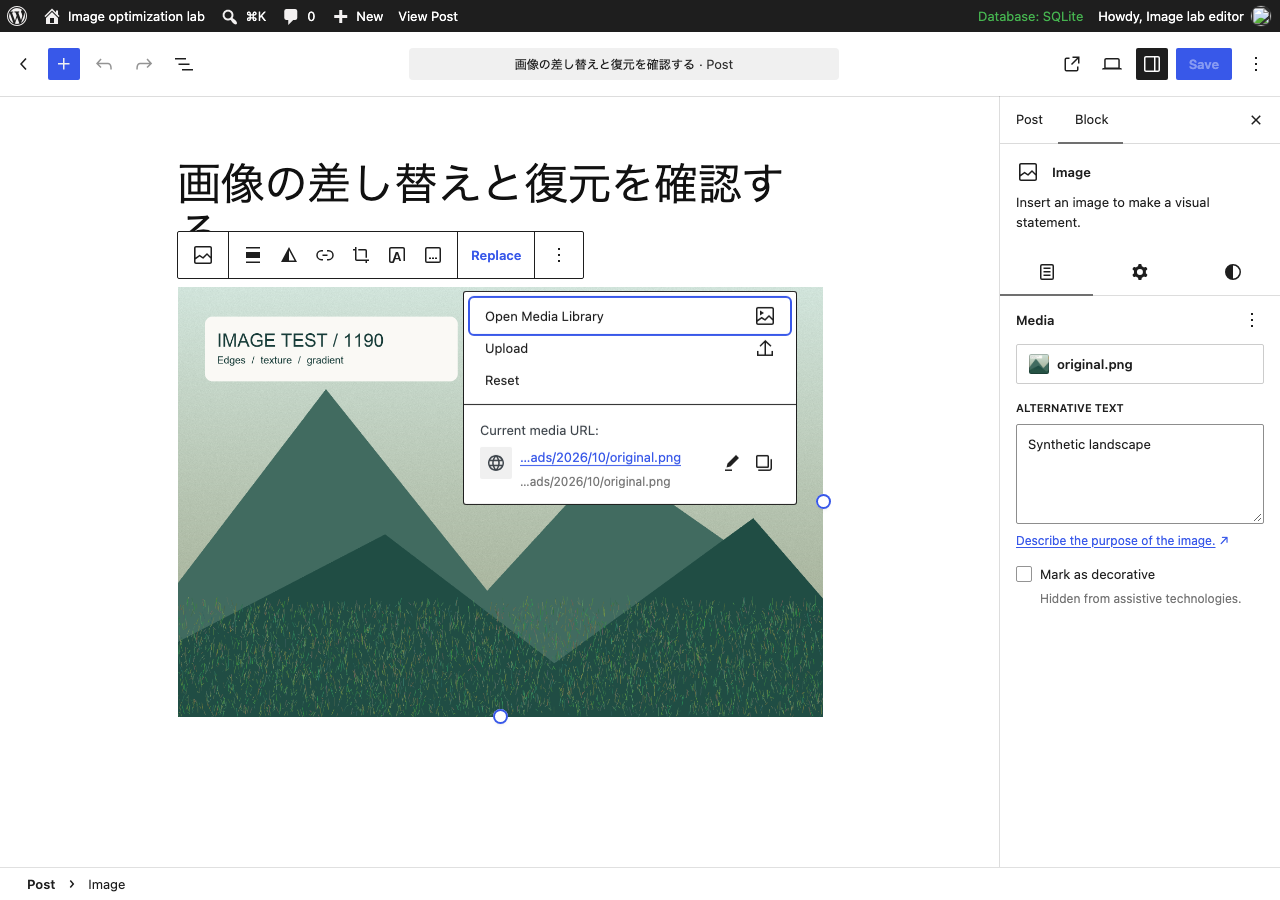Screen dimensions: 1280x900
Task: Select the crop image tool
Action: pyautogui.click(x=361, y=255)
